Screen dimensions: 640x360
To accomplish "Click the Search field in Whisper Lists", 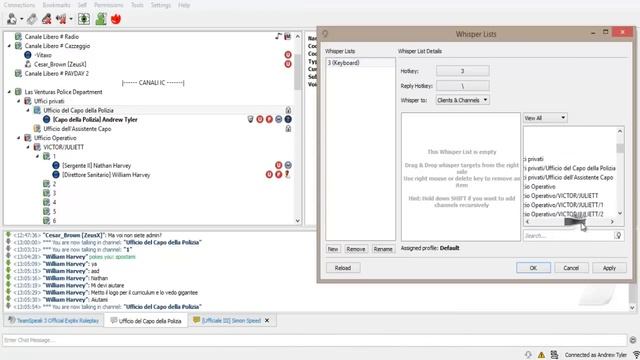I will pyautogui.click(x=569, y=236).
